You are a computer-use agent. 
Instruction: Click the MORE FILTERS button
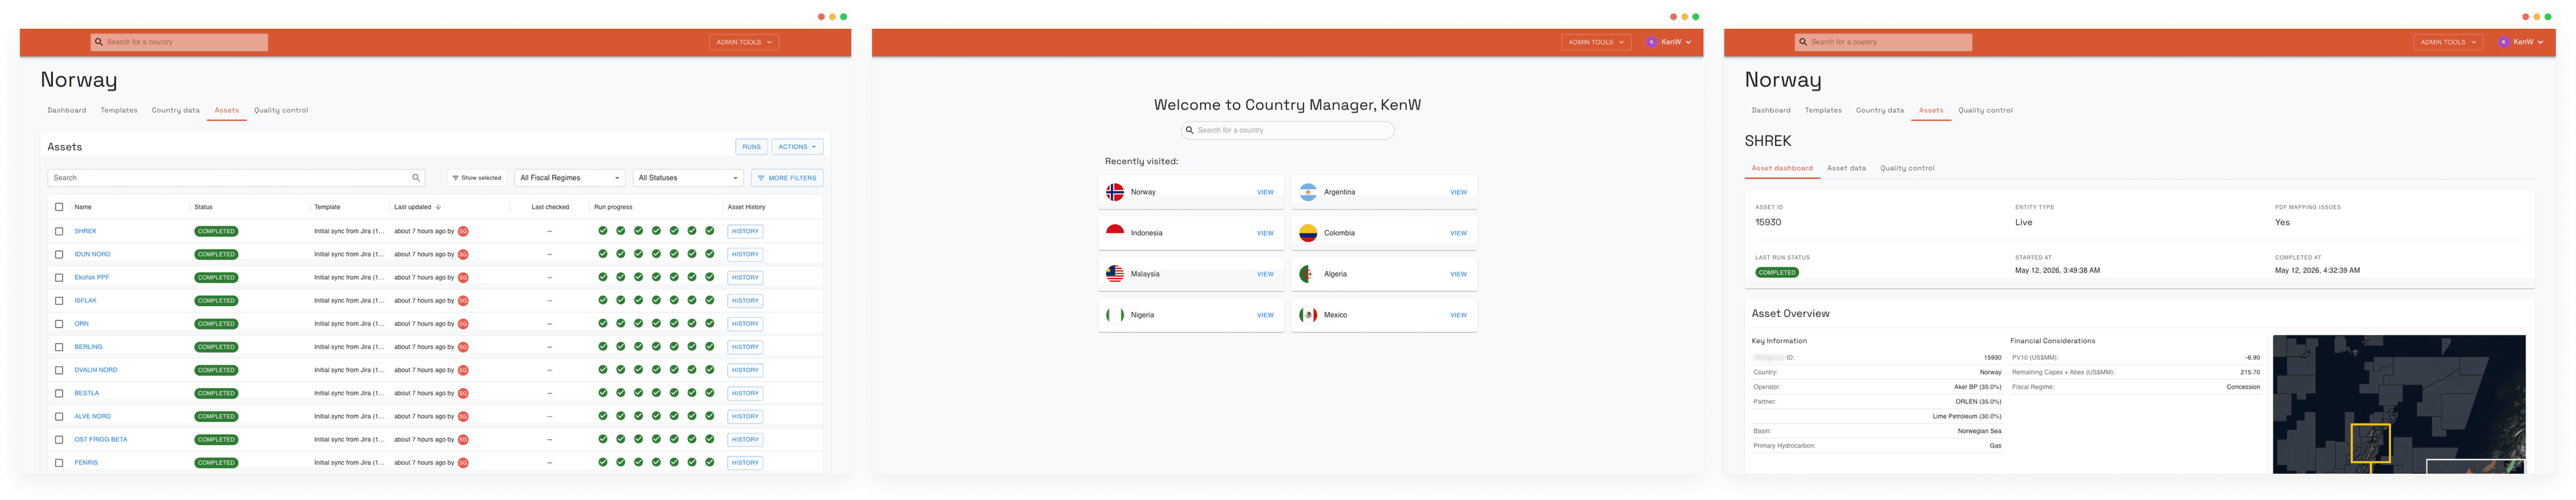click(x=787, y=178)
